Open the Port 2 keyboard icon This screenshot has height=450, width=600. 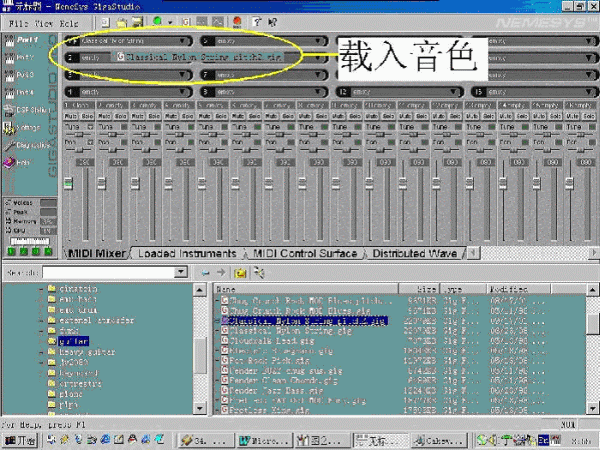pyautogui.click(x=9, y=58)
